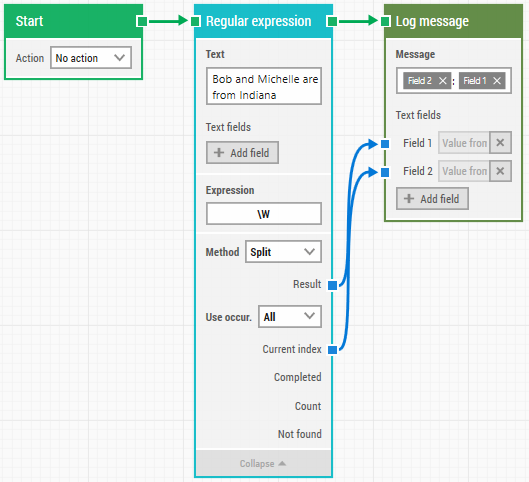
Task: Open the Method dropdown set to Split
Action: [x=283, y=252]
